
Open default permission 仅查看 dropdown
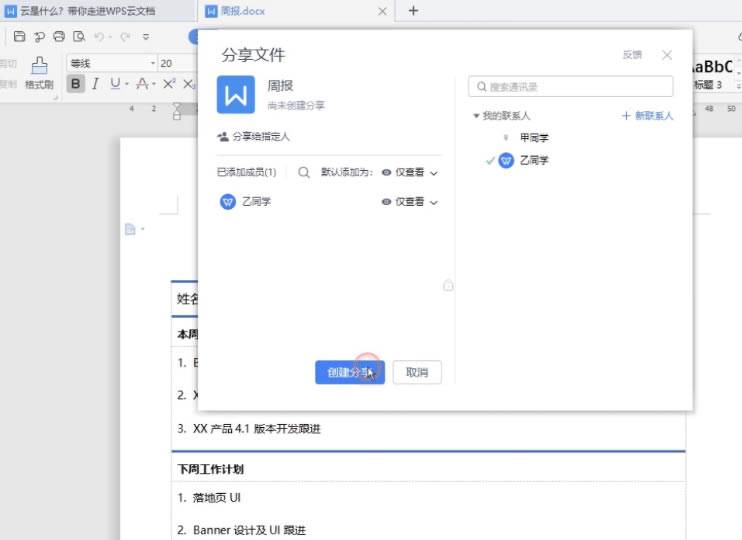pyautogui.click(x=410, y=172)
